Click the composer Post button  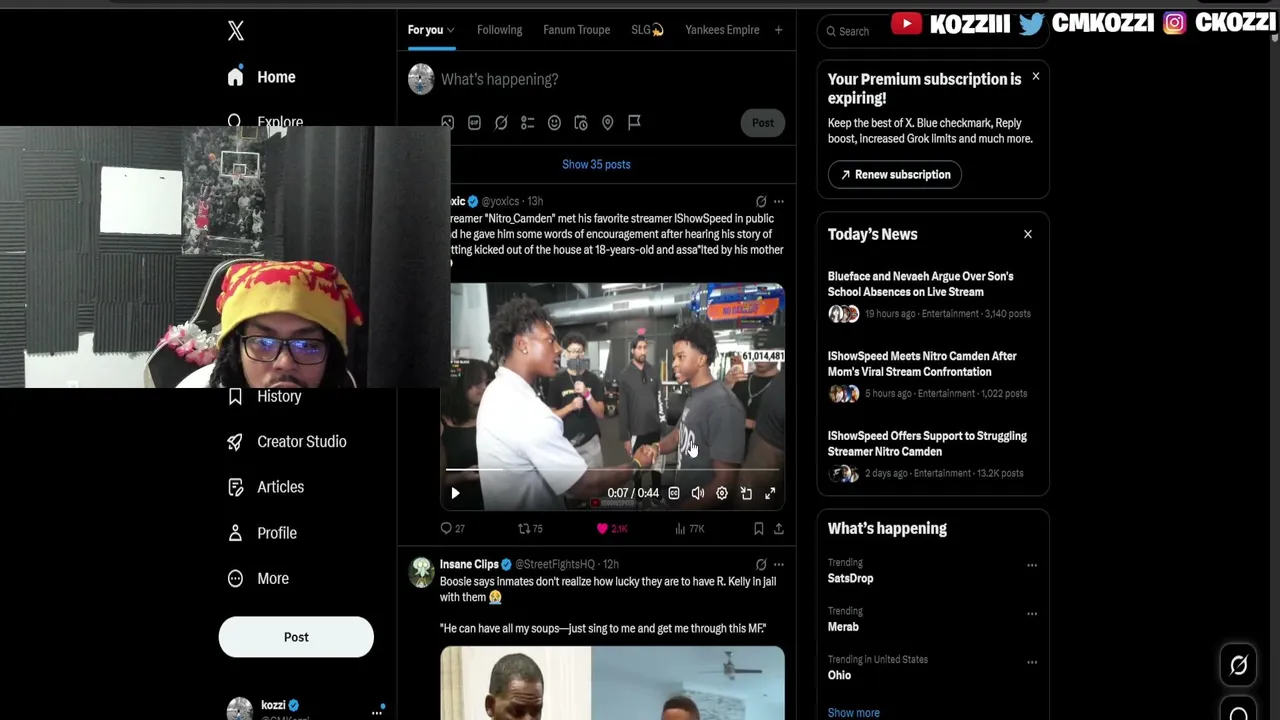[763, 123]
